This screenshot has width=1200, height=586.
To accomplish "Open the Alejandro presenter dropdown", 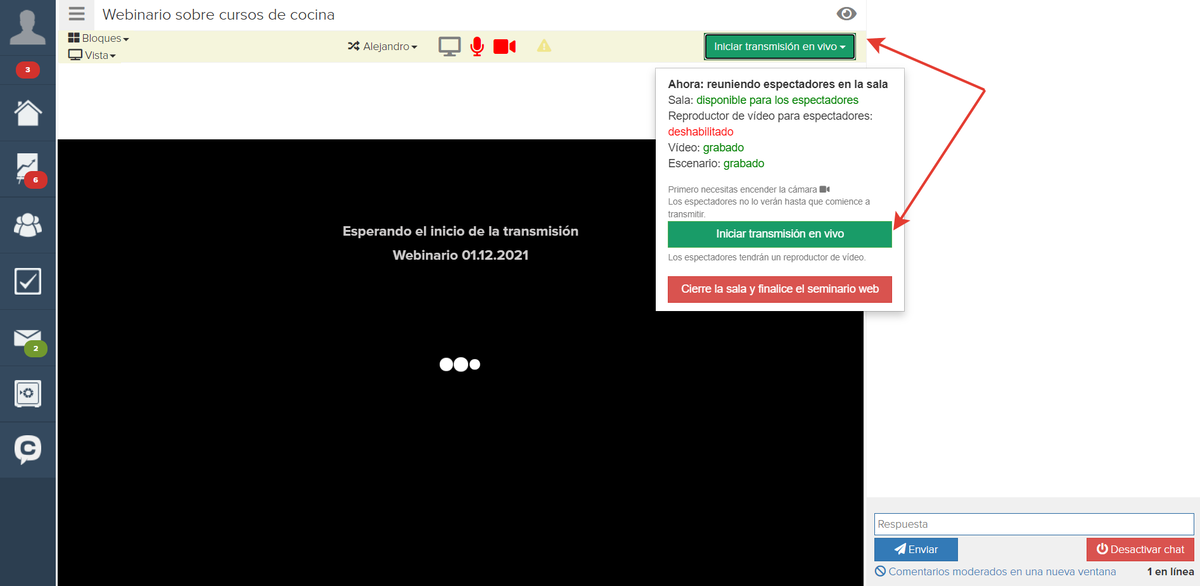I will 383,46.
